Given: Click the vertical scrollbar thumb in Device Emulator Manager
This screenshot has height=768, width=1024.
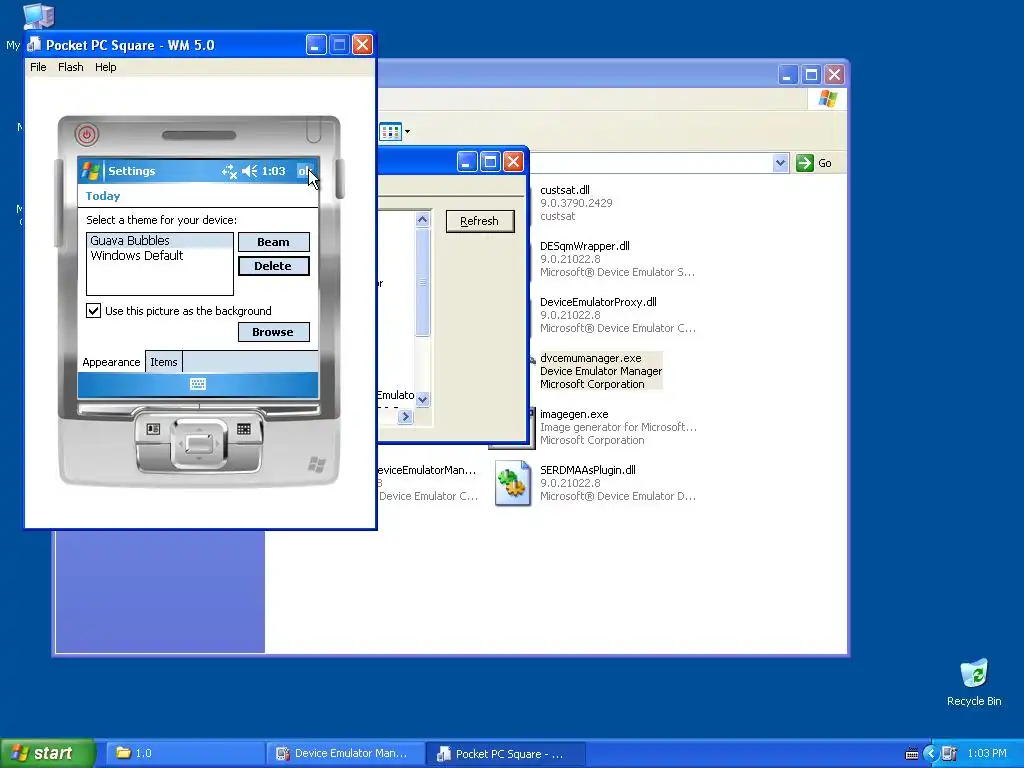Looking at the screenshot, I should point(423,282).
